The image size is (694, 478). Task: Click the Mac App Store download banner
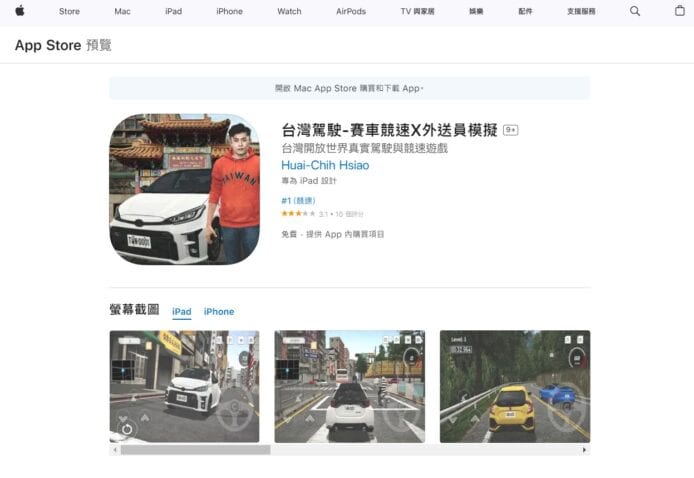pyautogui.click(x=349, y=88)
